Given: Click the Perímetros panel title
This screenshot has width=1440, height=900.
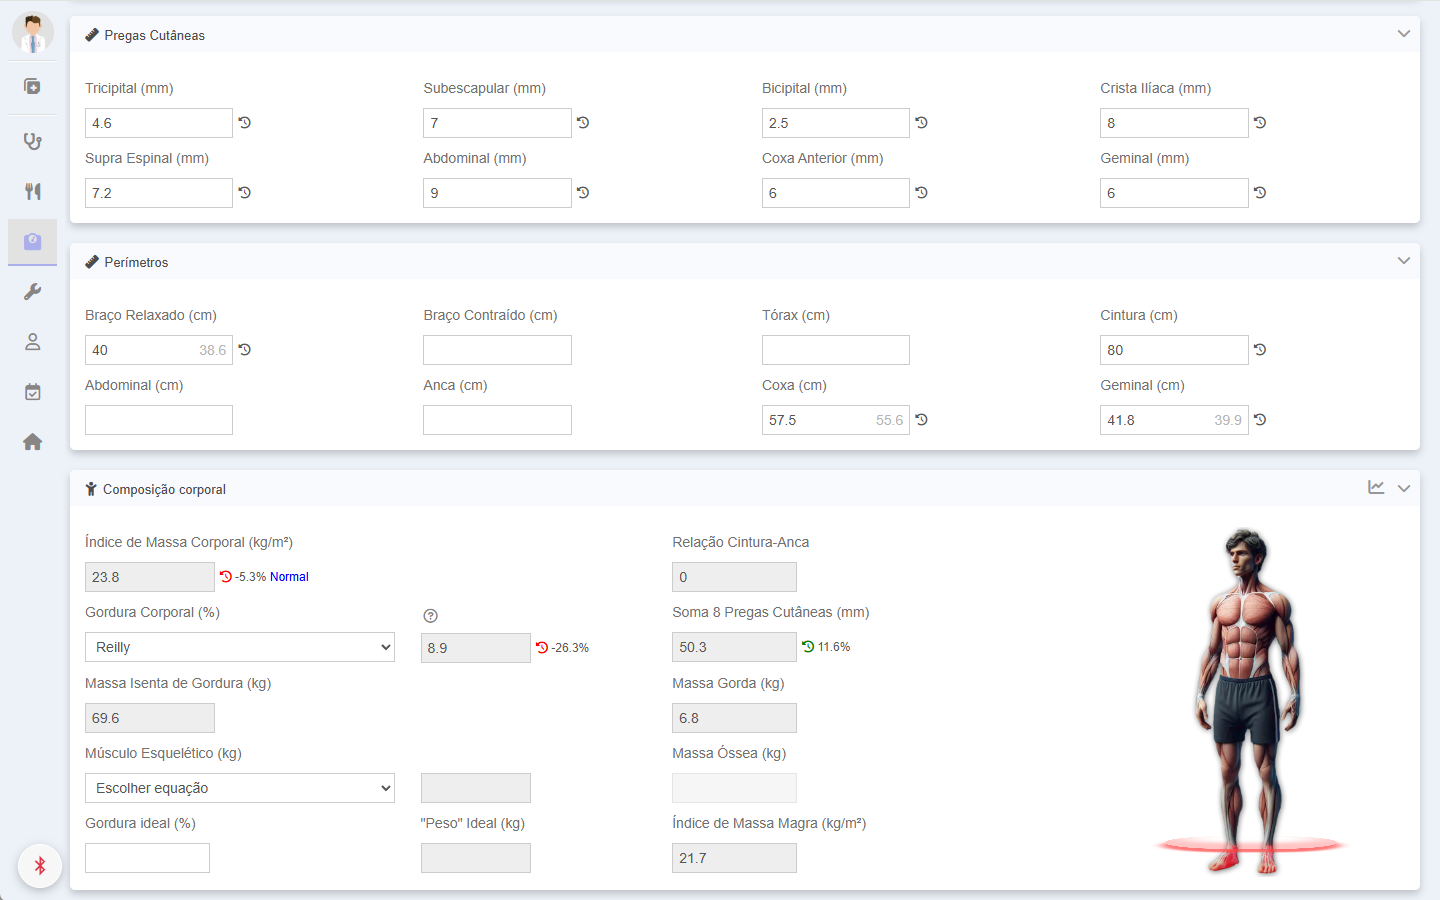Looking at the screenshot, I should tap(136, 262).
